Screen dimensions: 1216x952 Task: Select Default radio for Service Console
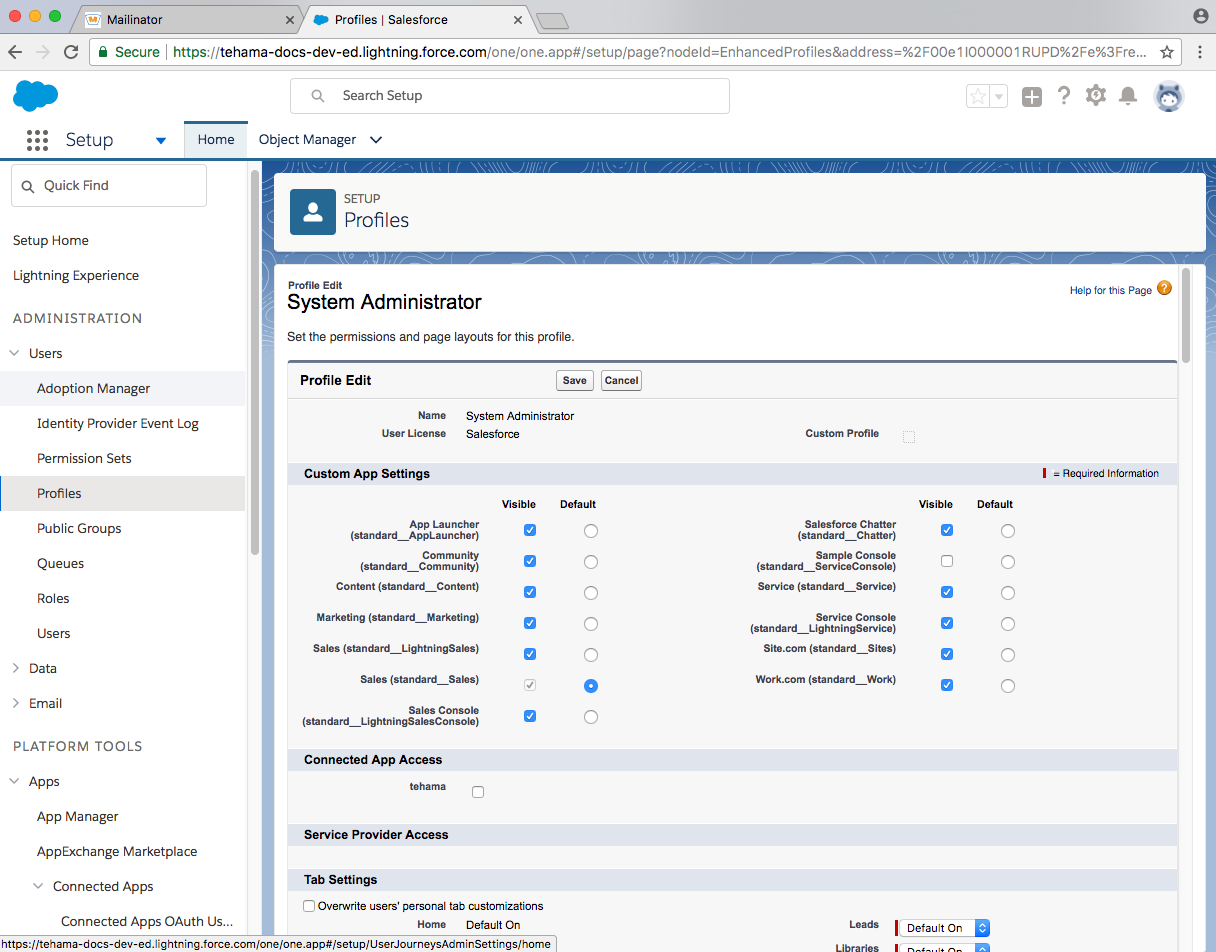click(x=1008, y=624)
